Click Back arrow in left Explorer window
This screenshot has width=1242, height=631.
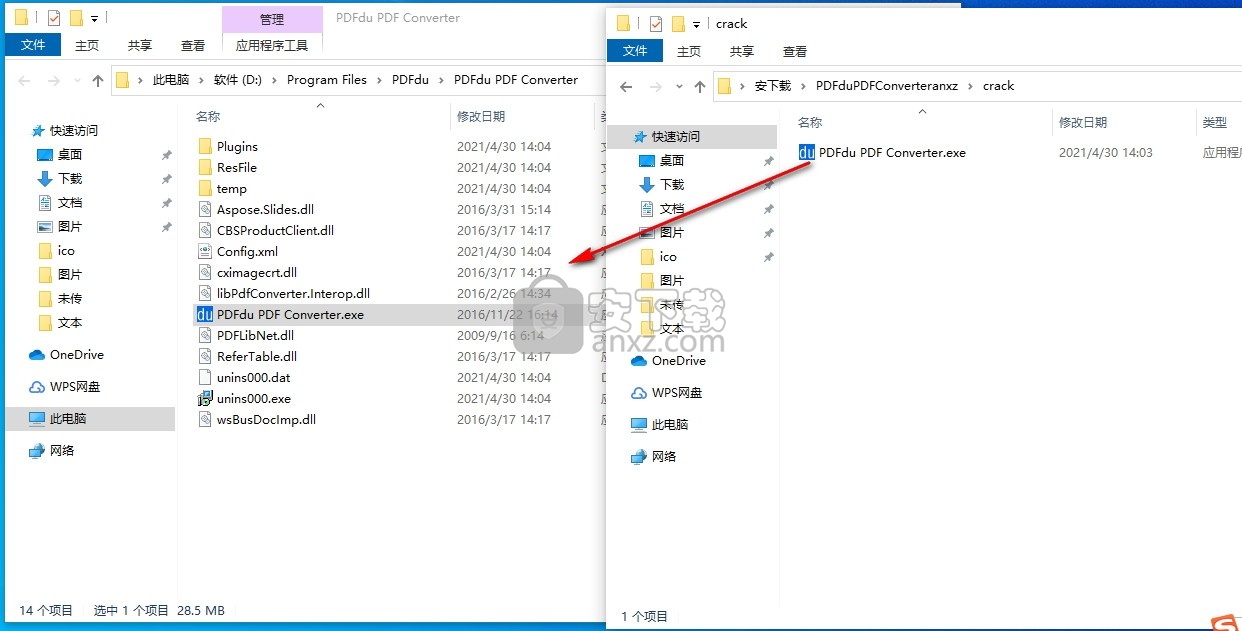tap(26, 80)
